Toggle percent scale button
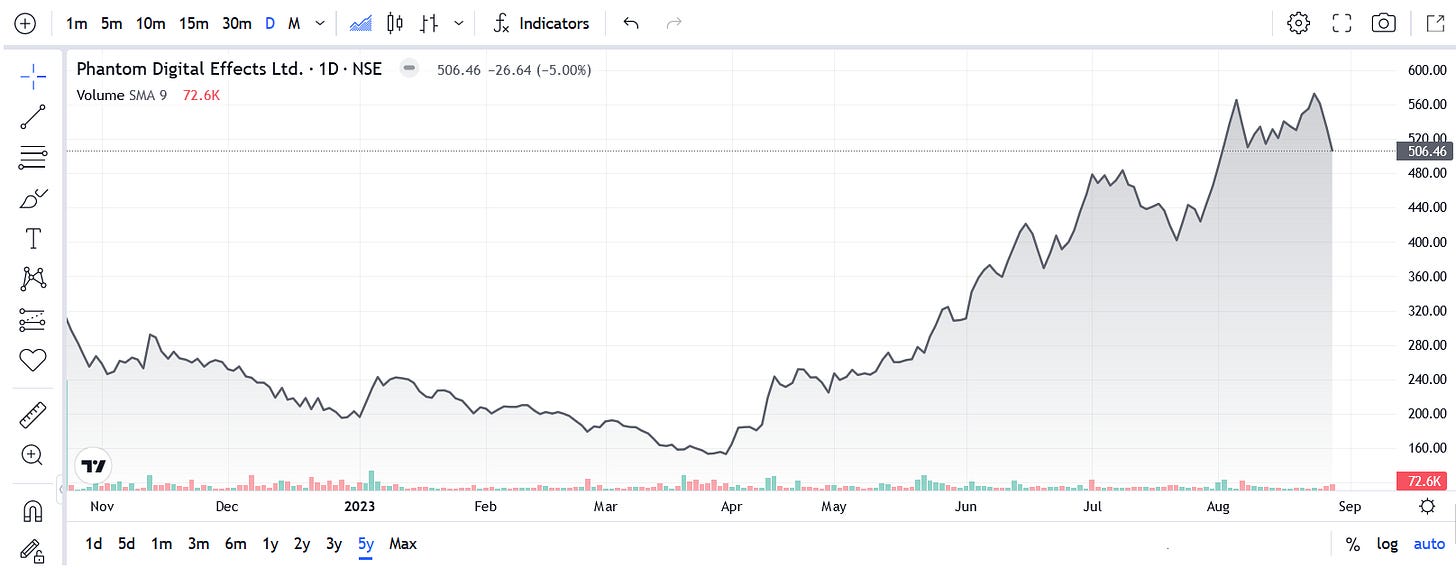The width and height of the screenshot is (1456, 568). [1352, 545]
